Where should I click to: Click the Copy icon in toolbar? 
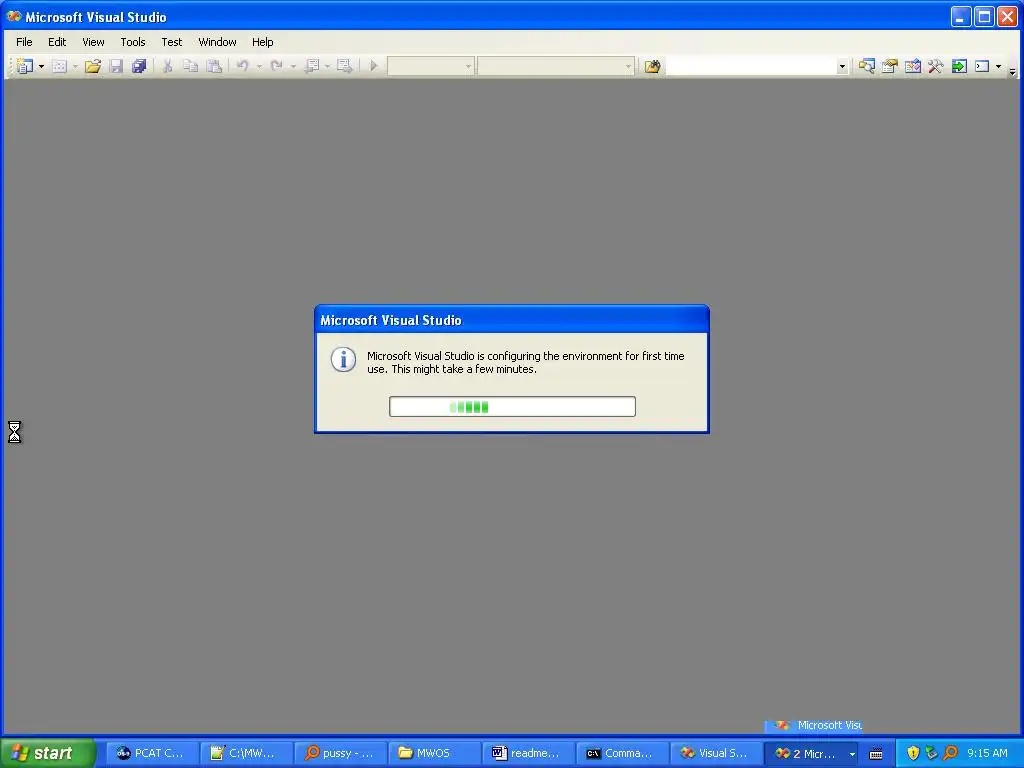[190, 66]
